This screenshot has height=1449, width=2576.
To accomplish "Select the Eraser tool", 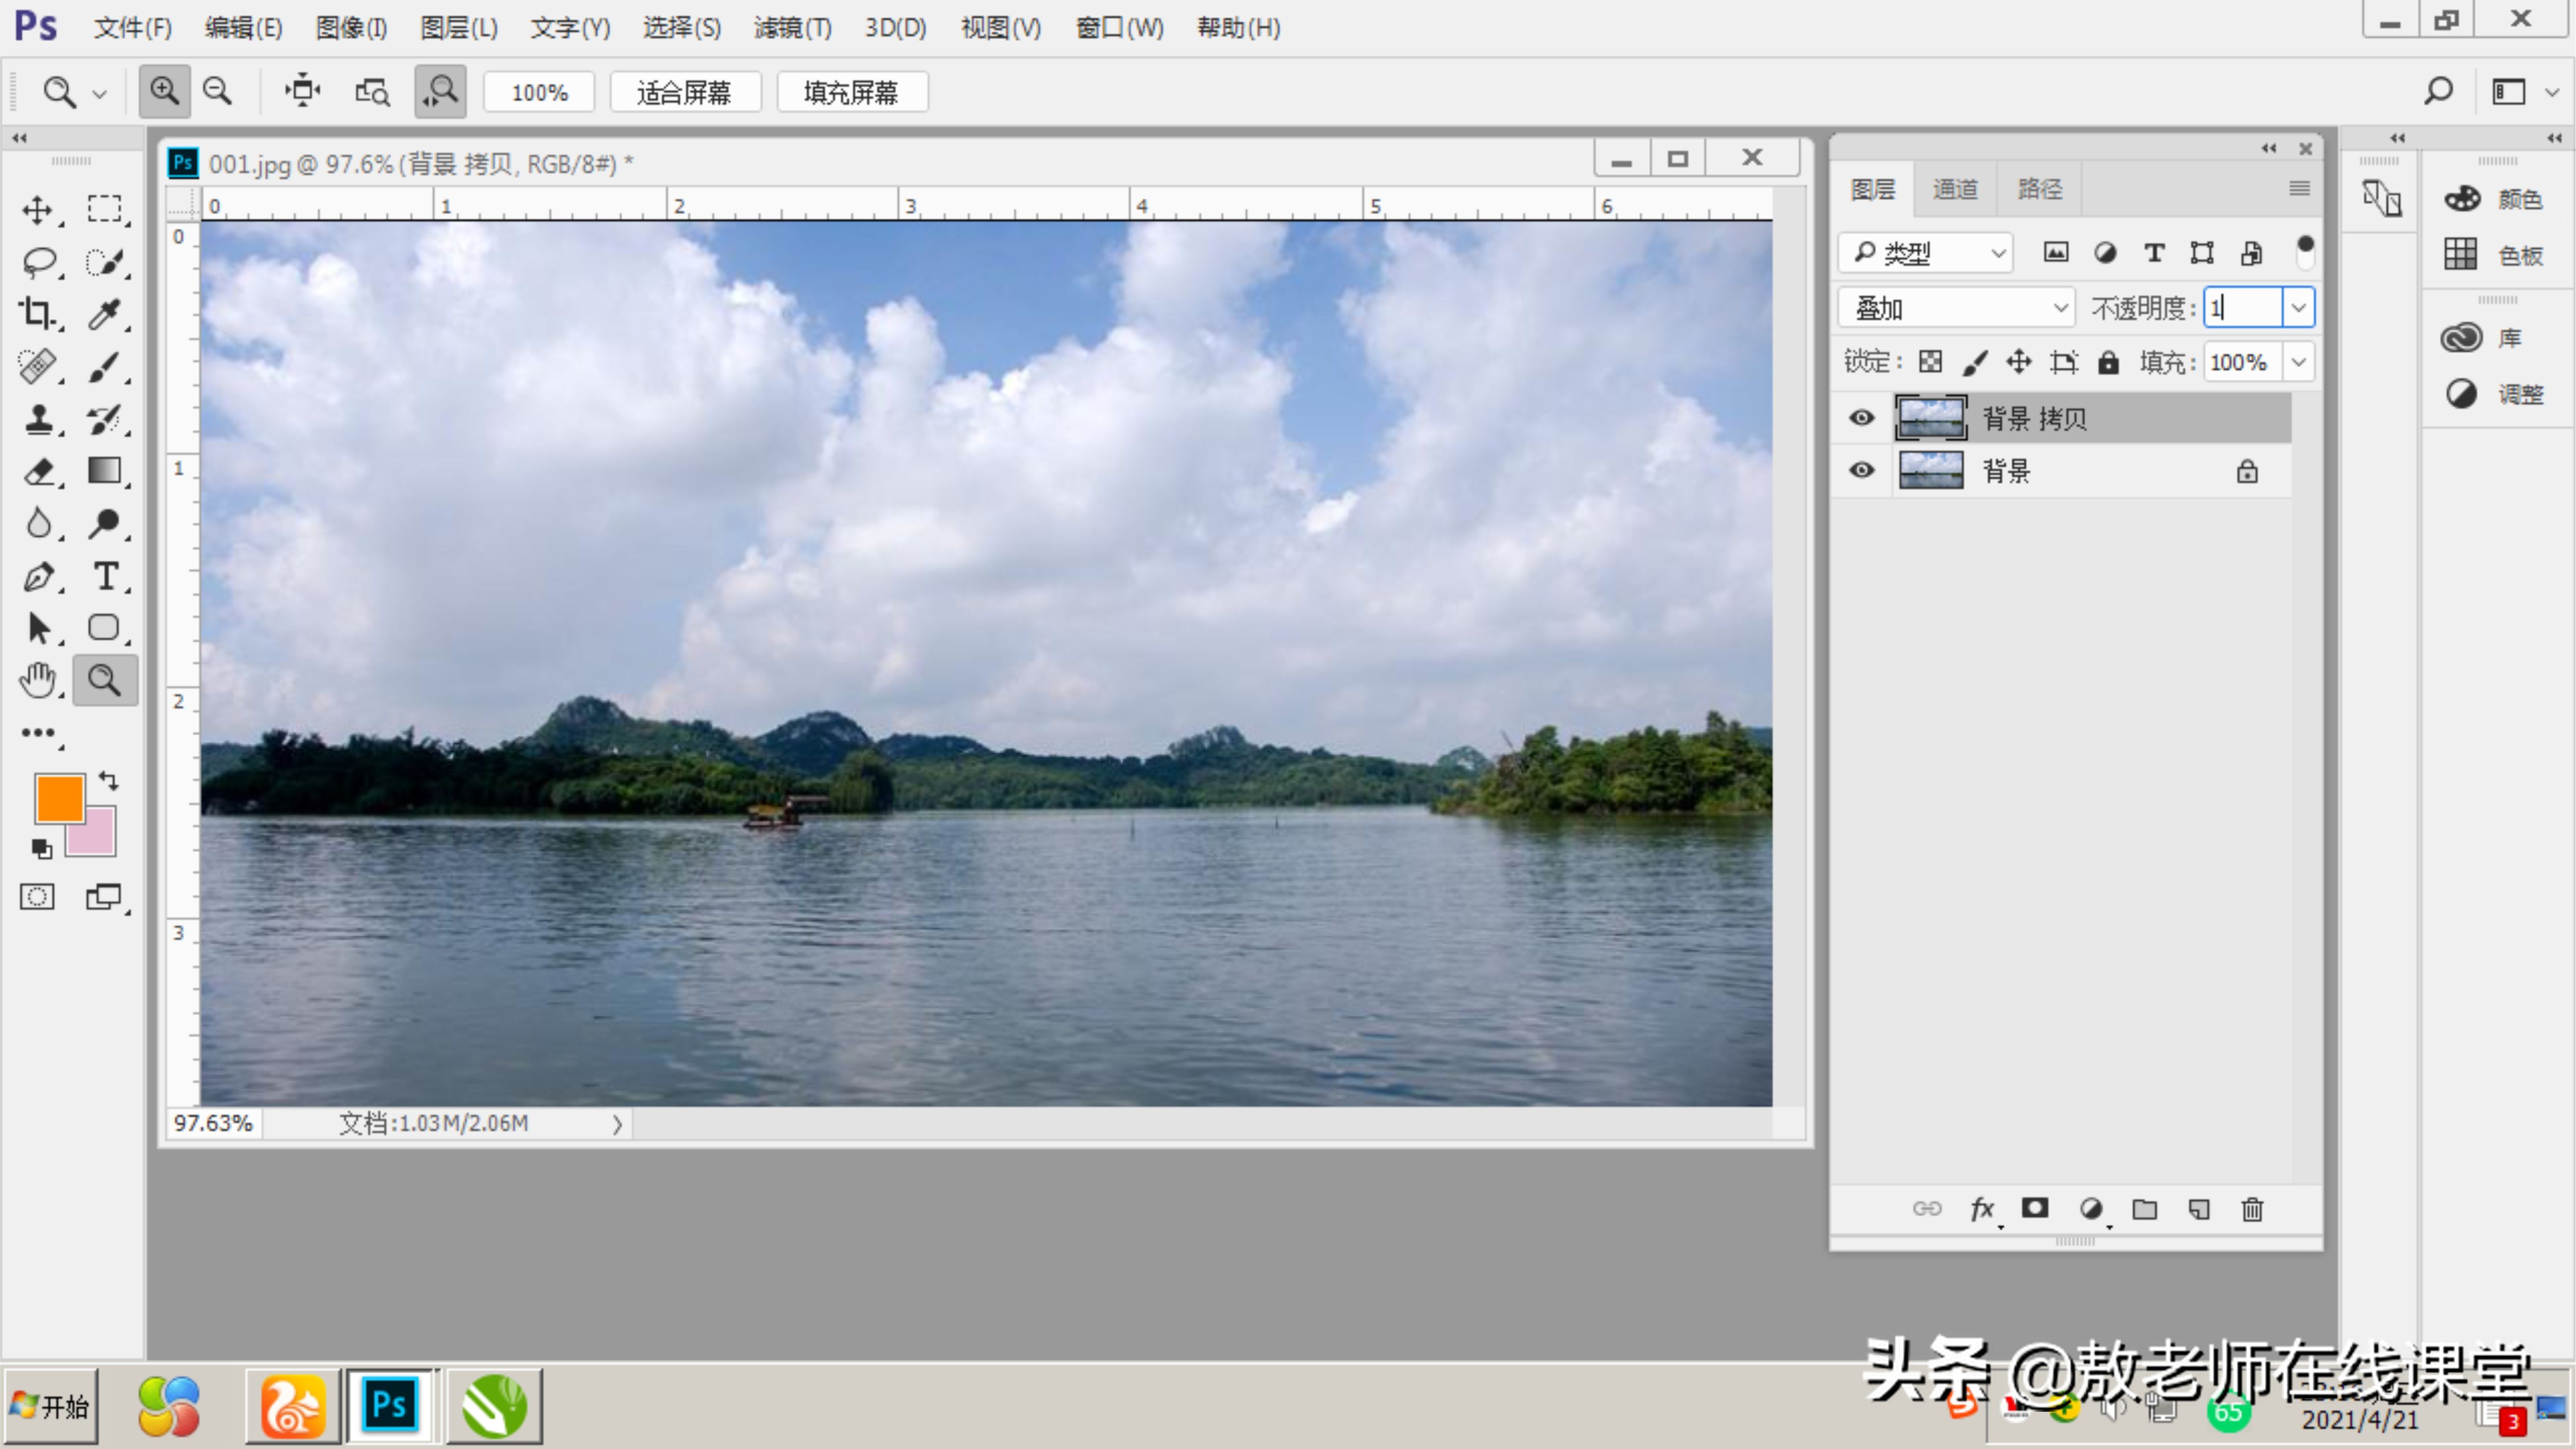I will coord(38,471).
